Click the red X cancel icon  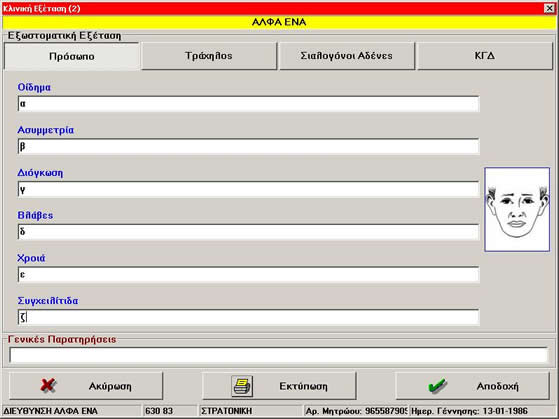[x=48, y=385]
